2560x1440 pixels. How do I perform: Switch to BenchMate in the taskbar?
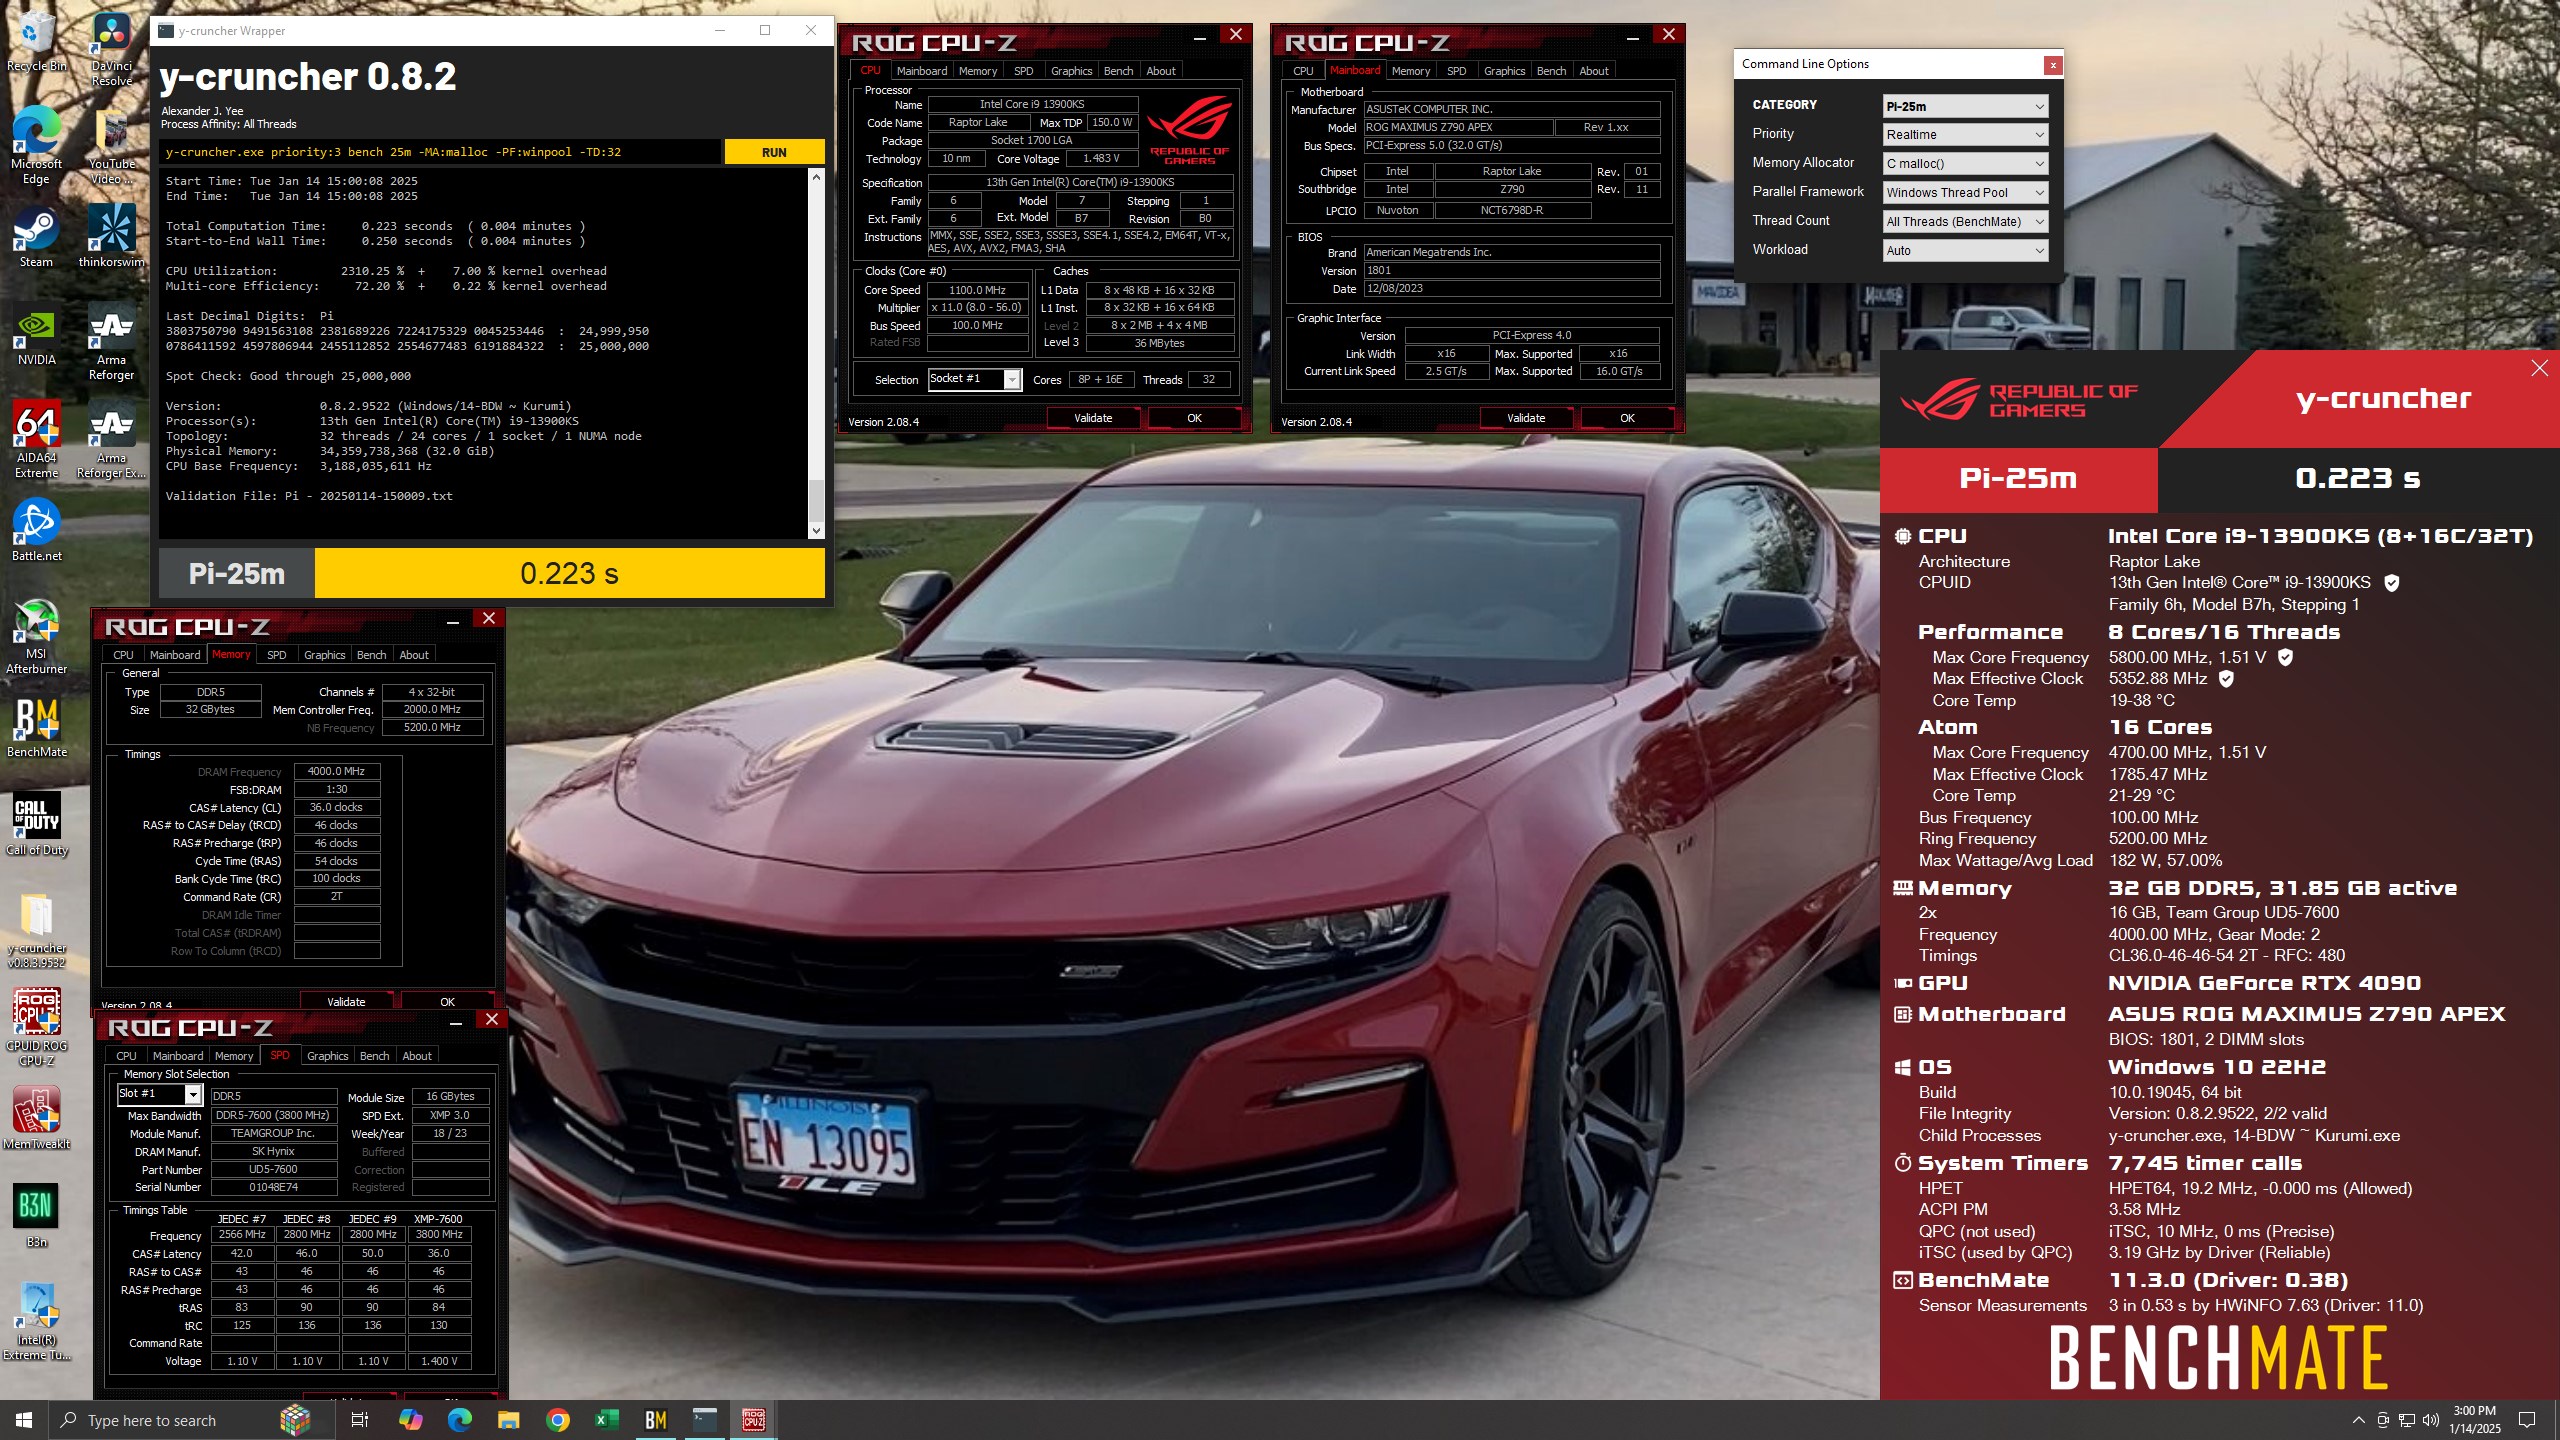pyautogui.click(x=656, y=1420)
